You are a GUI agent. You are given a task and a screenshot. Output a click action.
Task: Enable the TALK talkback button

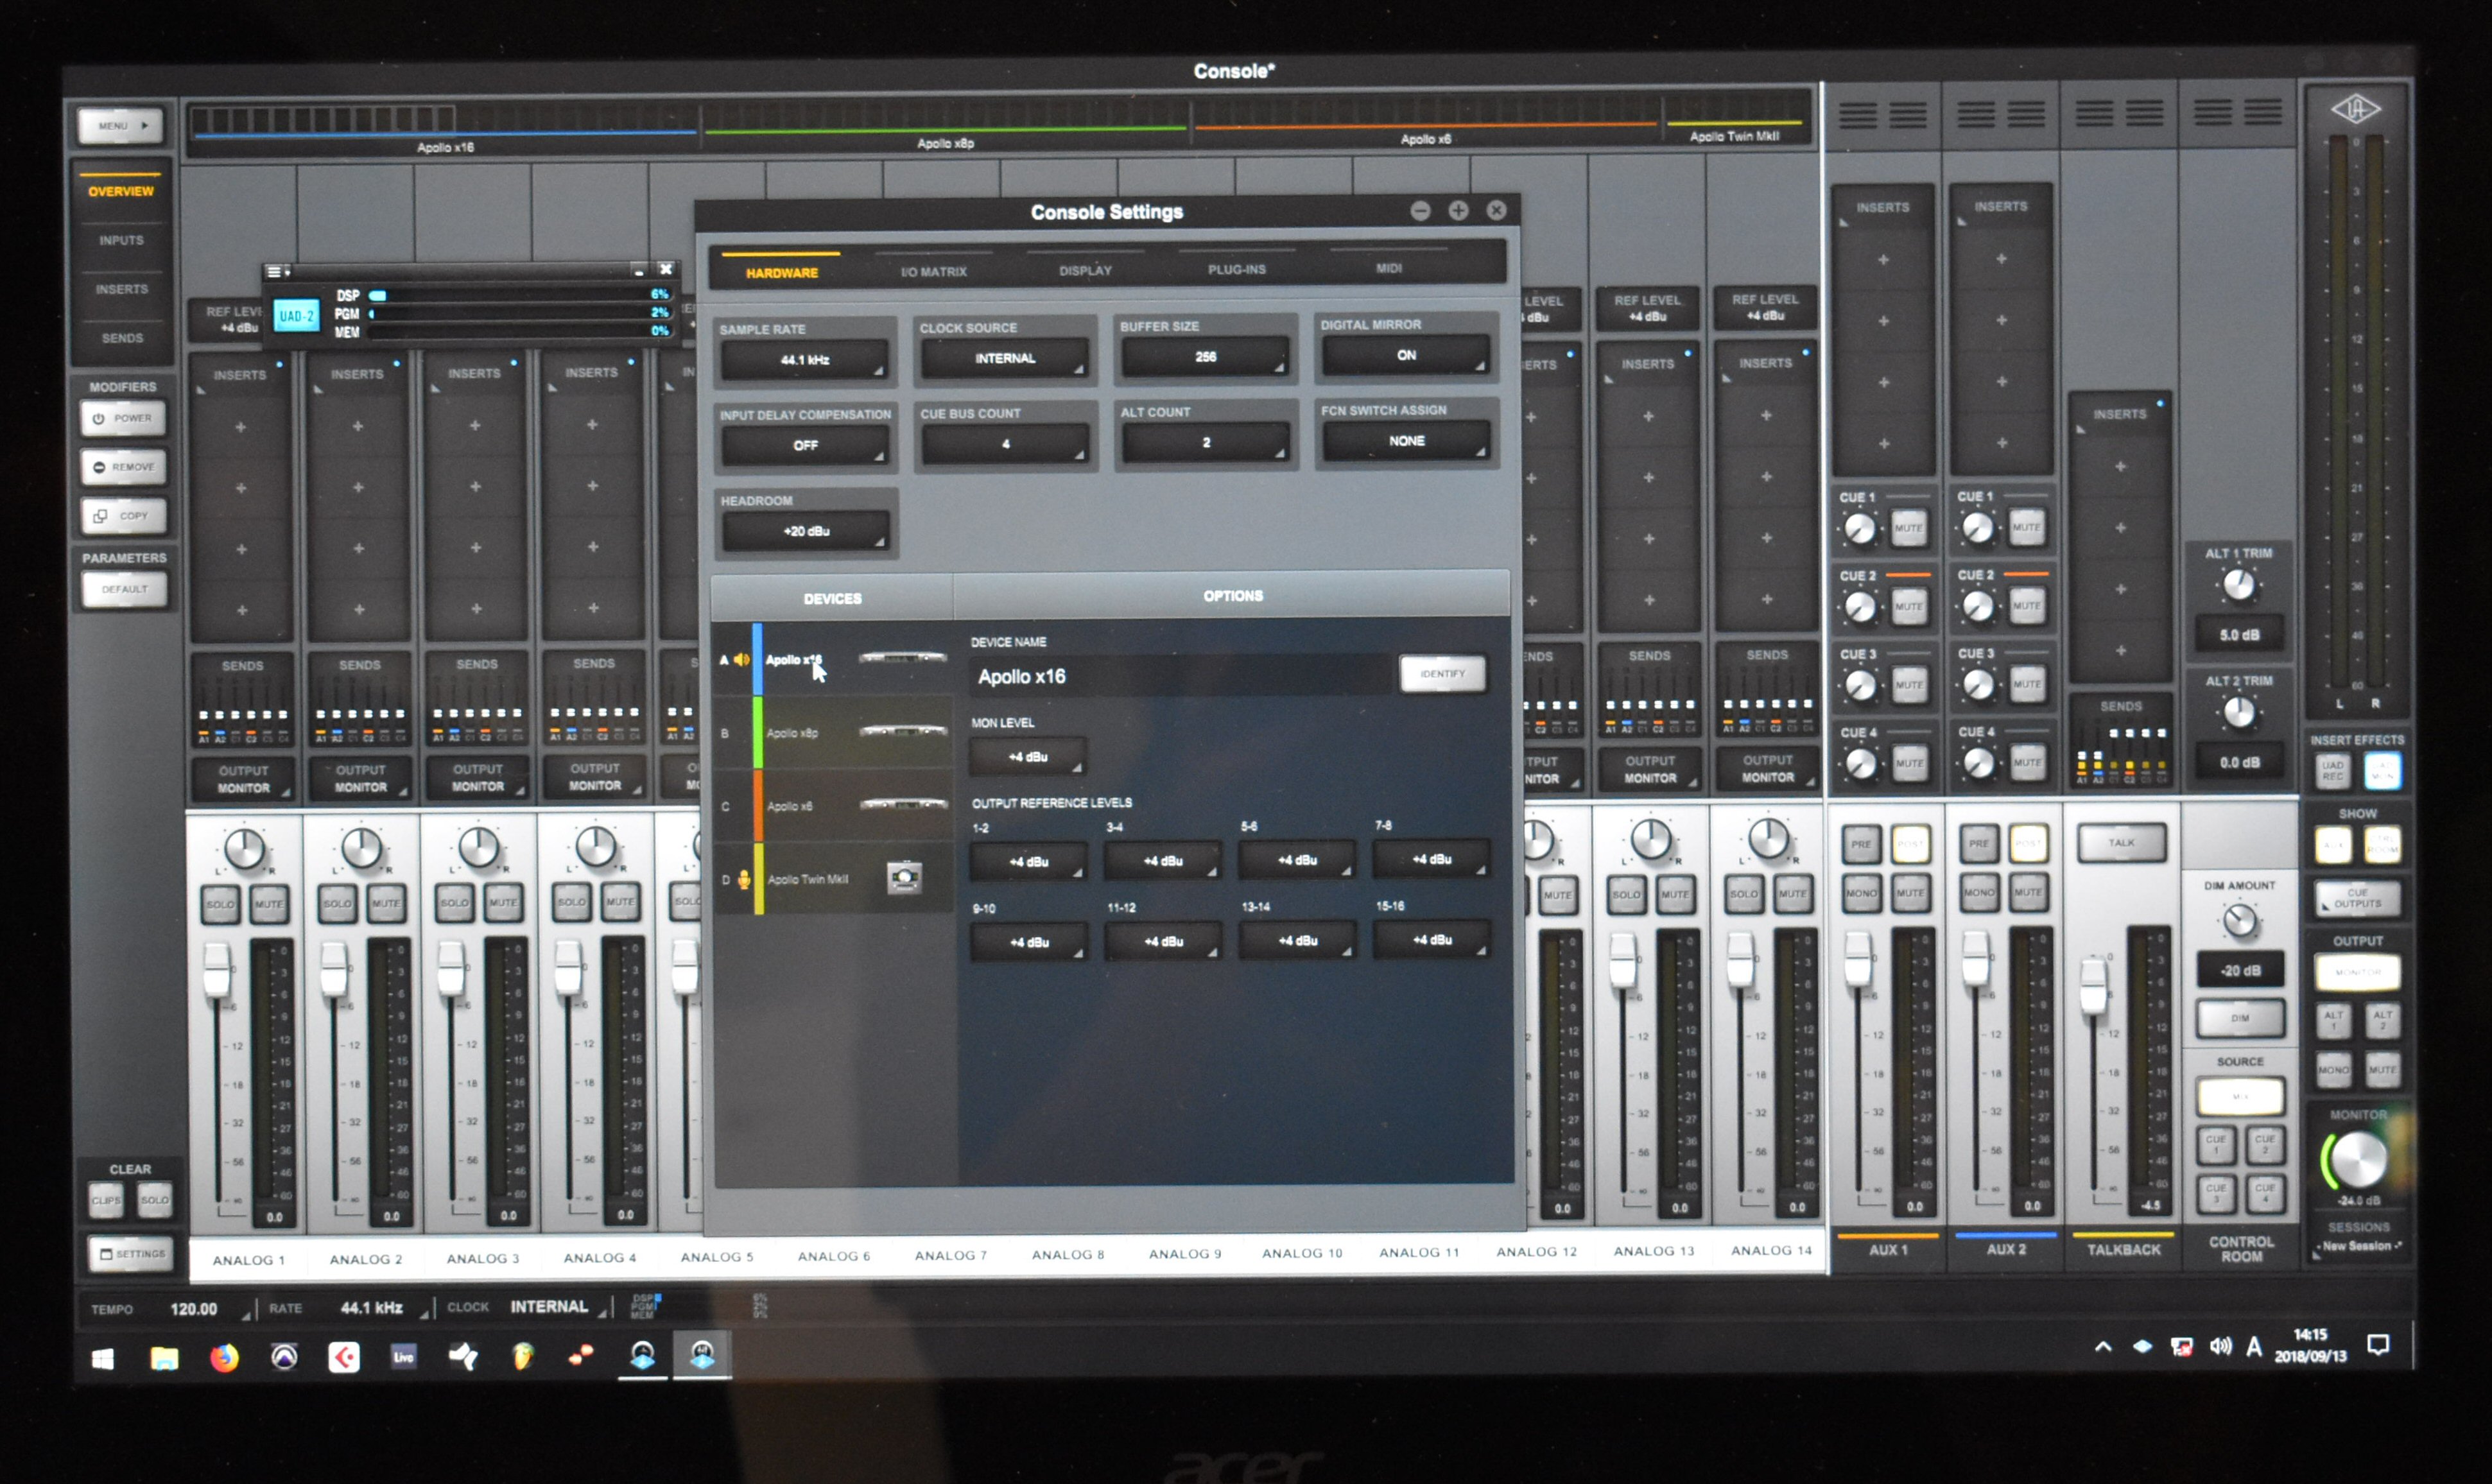pos(2121,843)
